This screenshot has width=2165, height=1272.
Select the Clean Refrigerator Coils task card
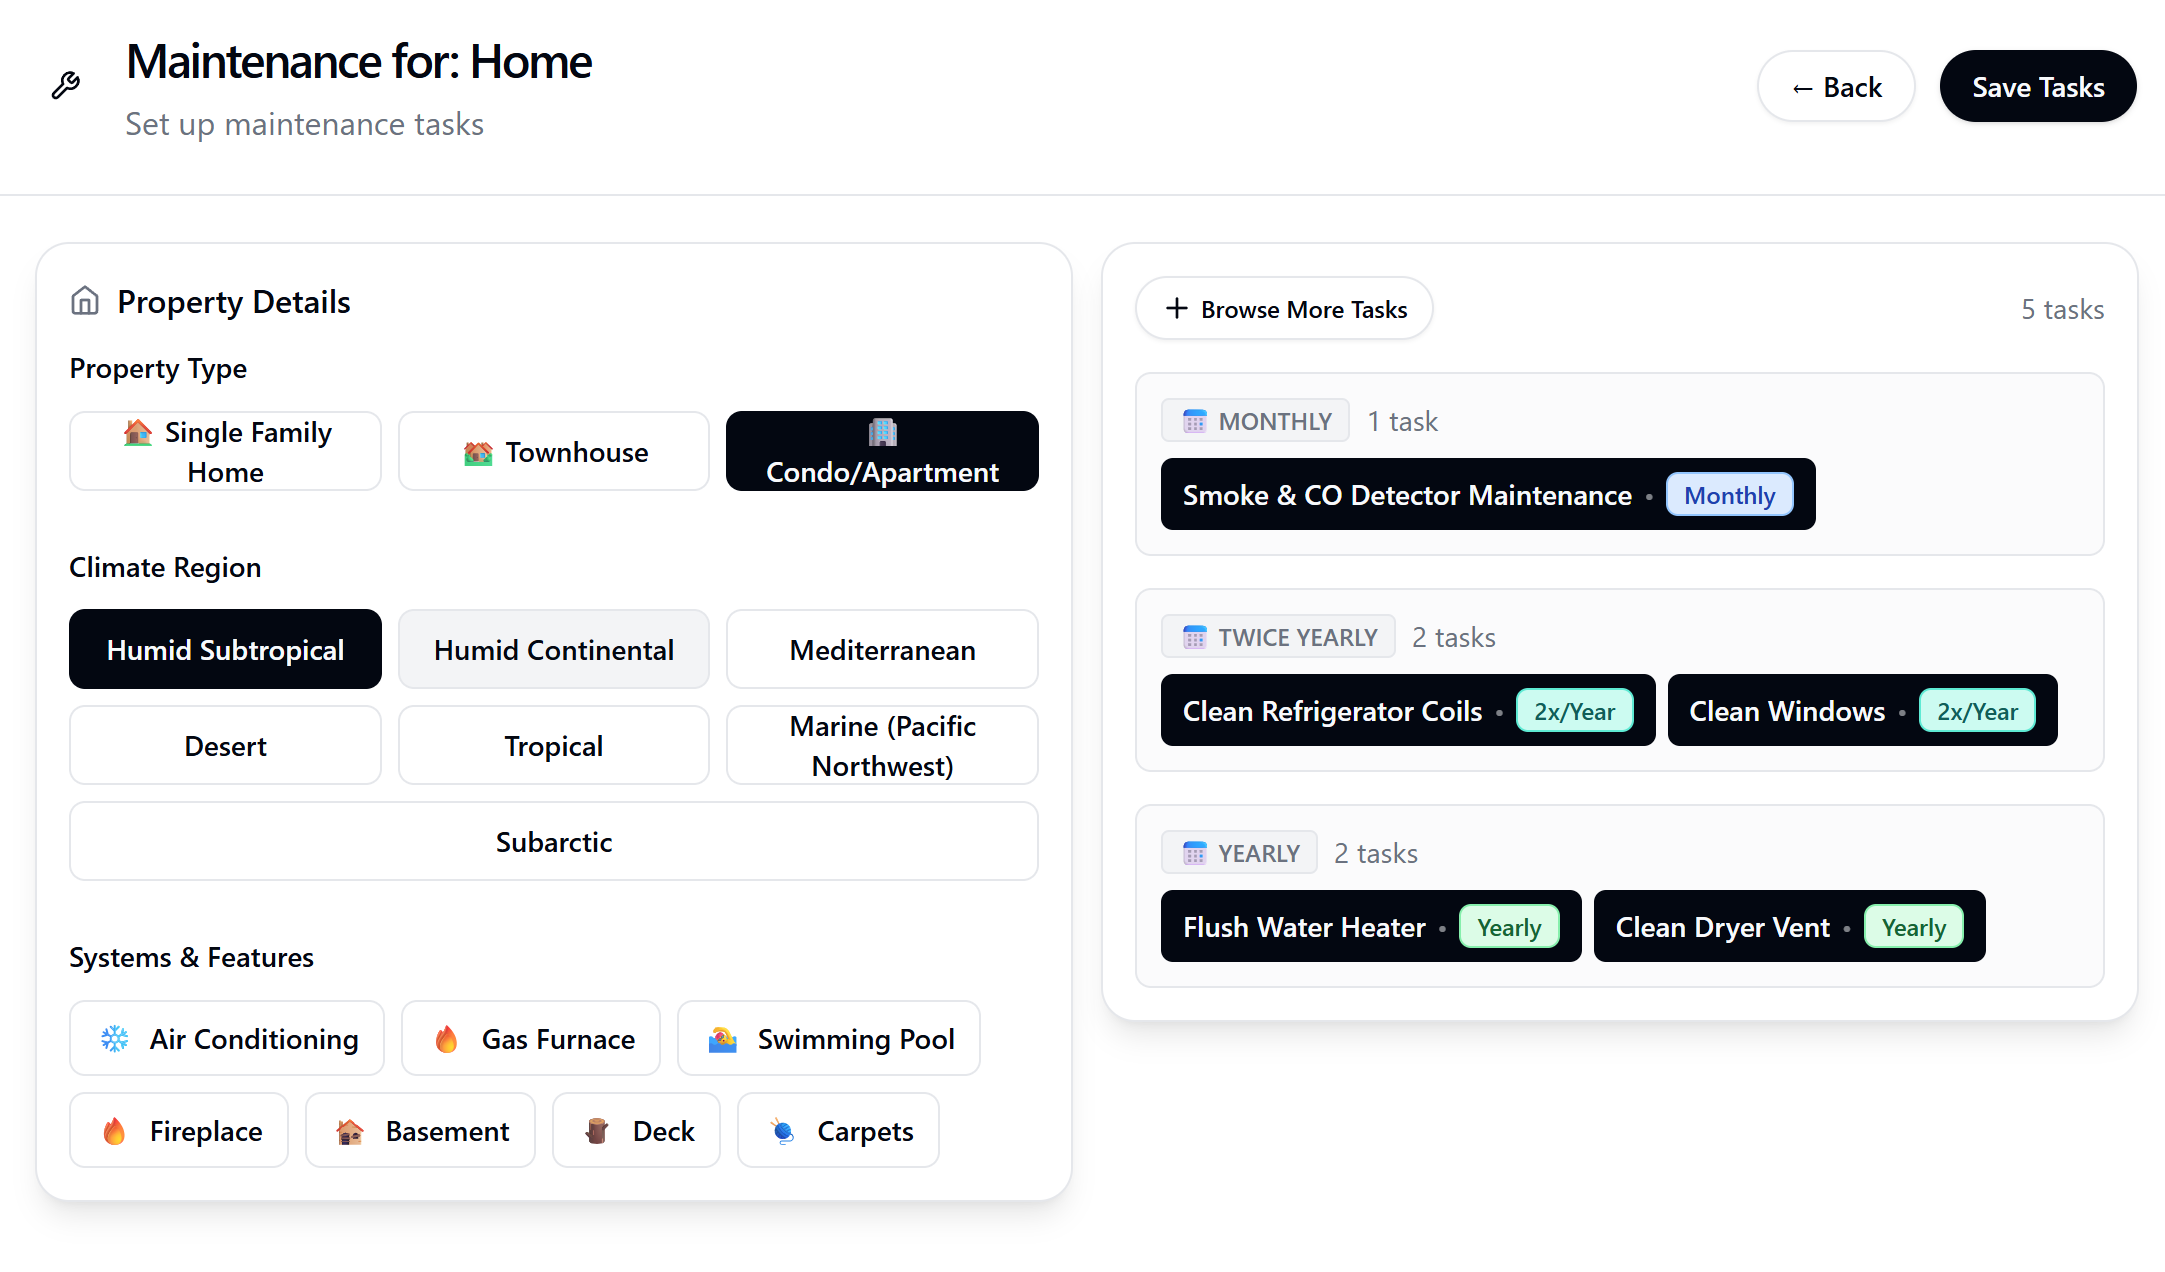pos(1332,711)
